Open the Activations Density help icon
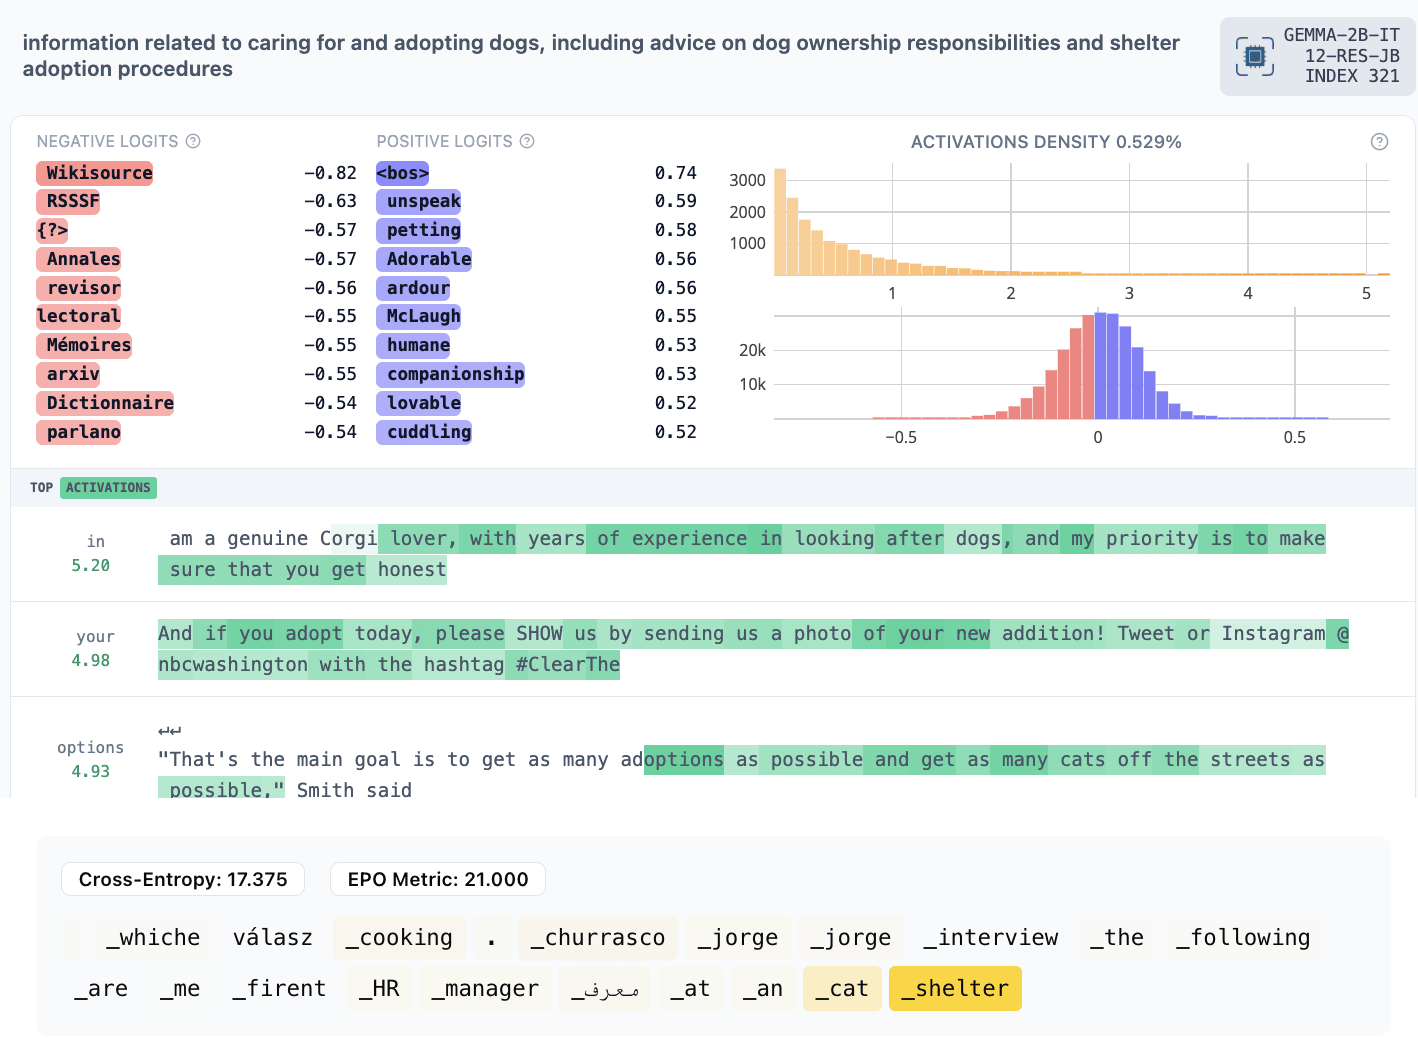 (x=1379, y=142)
